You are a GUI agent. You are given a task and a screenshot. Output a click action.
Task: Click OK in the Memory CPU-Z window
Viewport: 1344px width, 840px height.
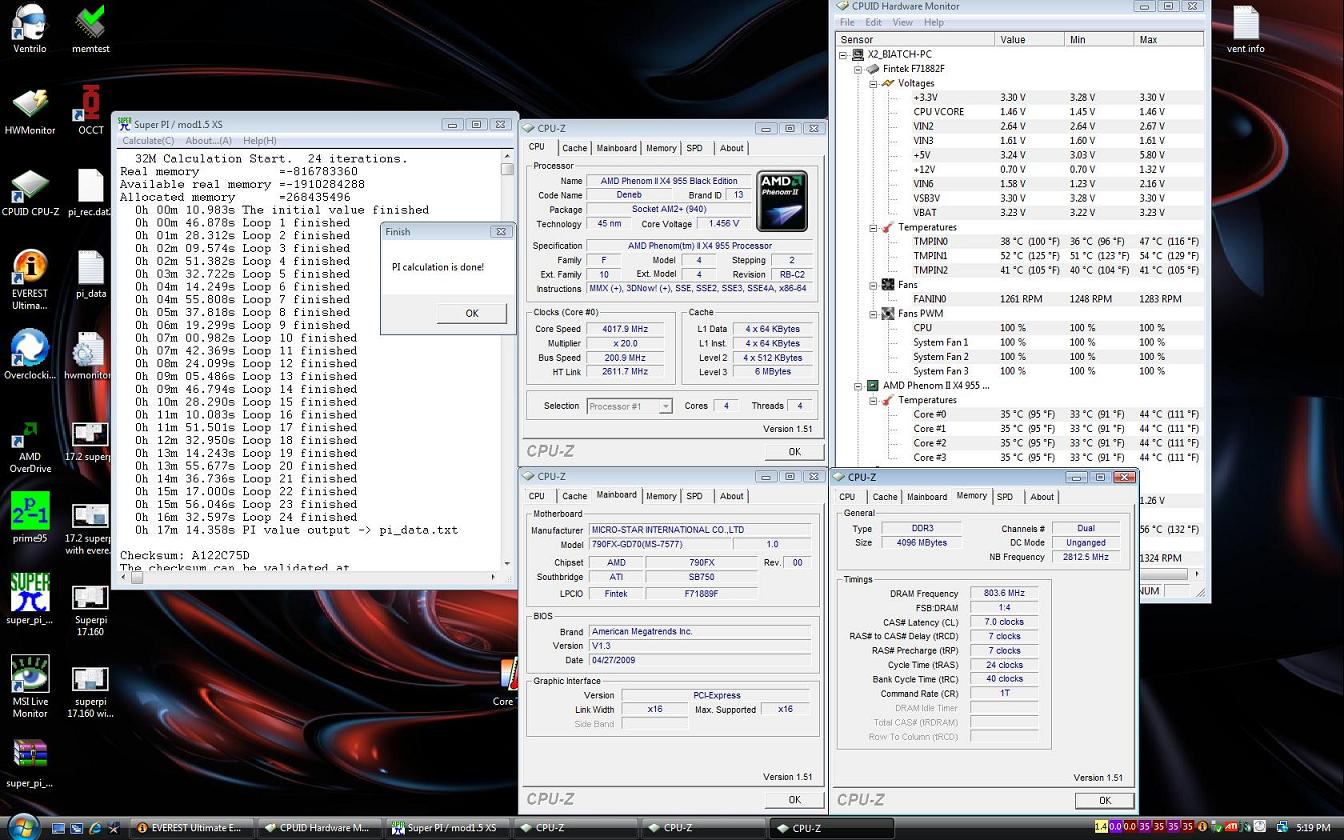tap(1105, 800)
